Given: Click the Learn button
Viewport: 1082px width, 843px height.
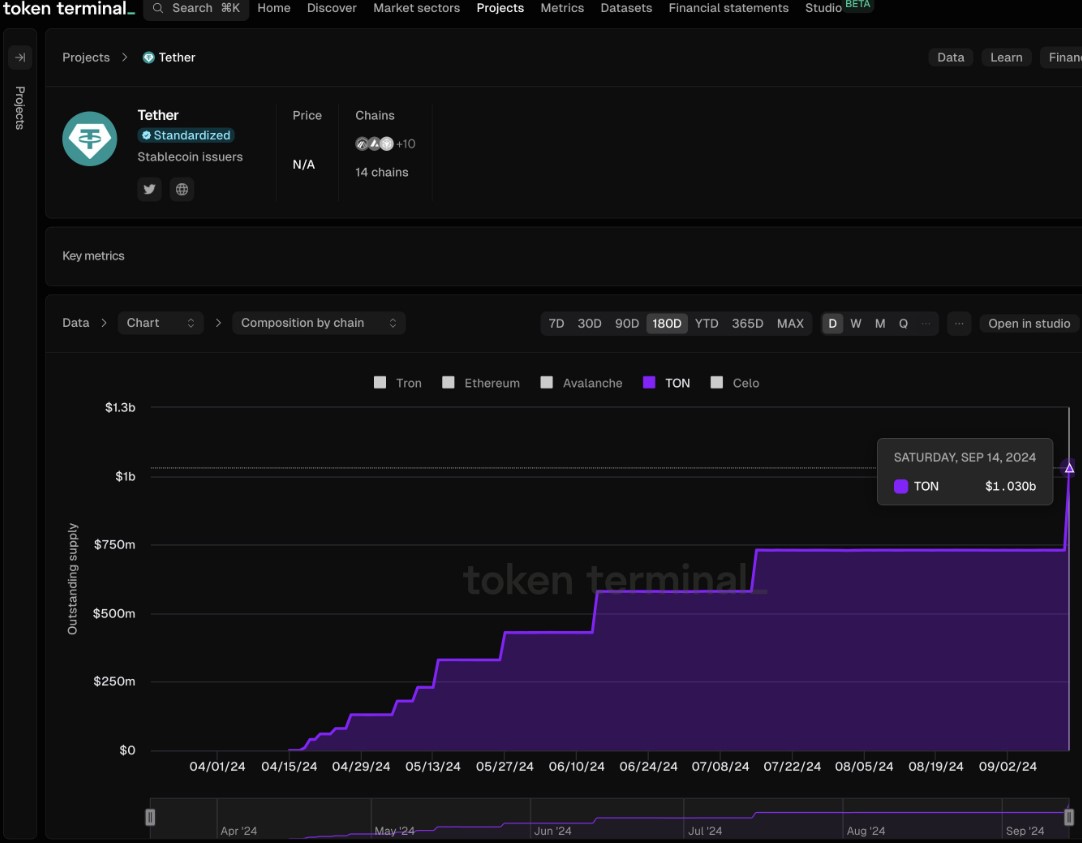Looking at the screenshot, I should pos(1006,57).
